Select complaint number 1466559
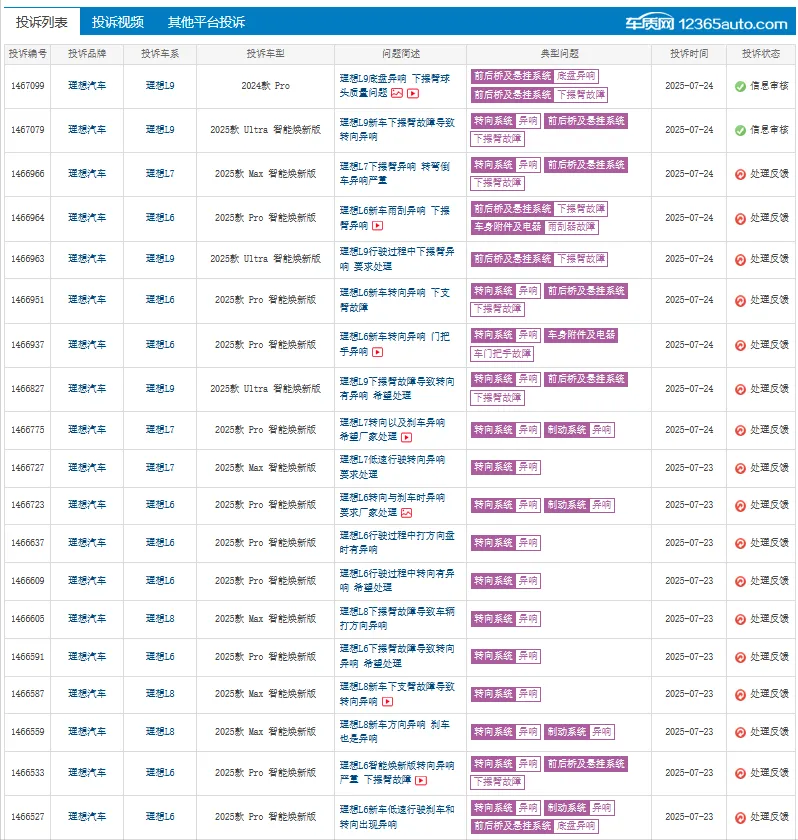Screen dimensions: 798x840 [27, 732]
